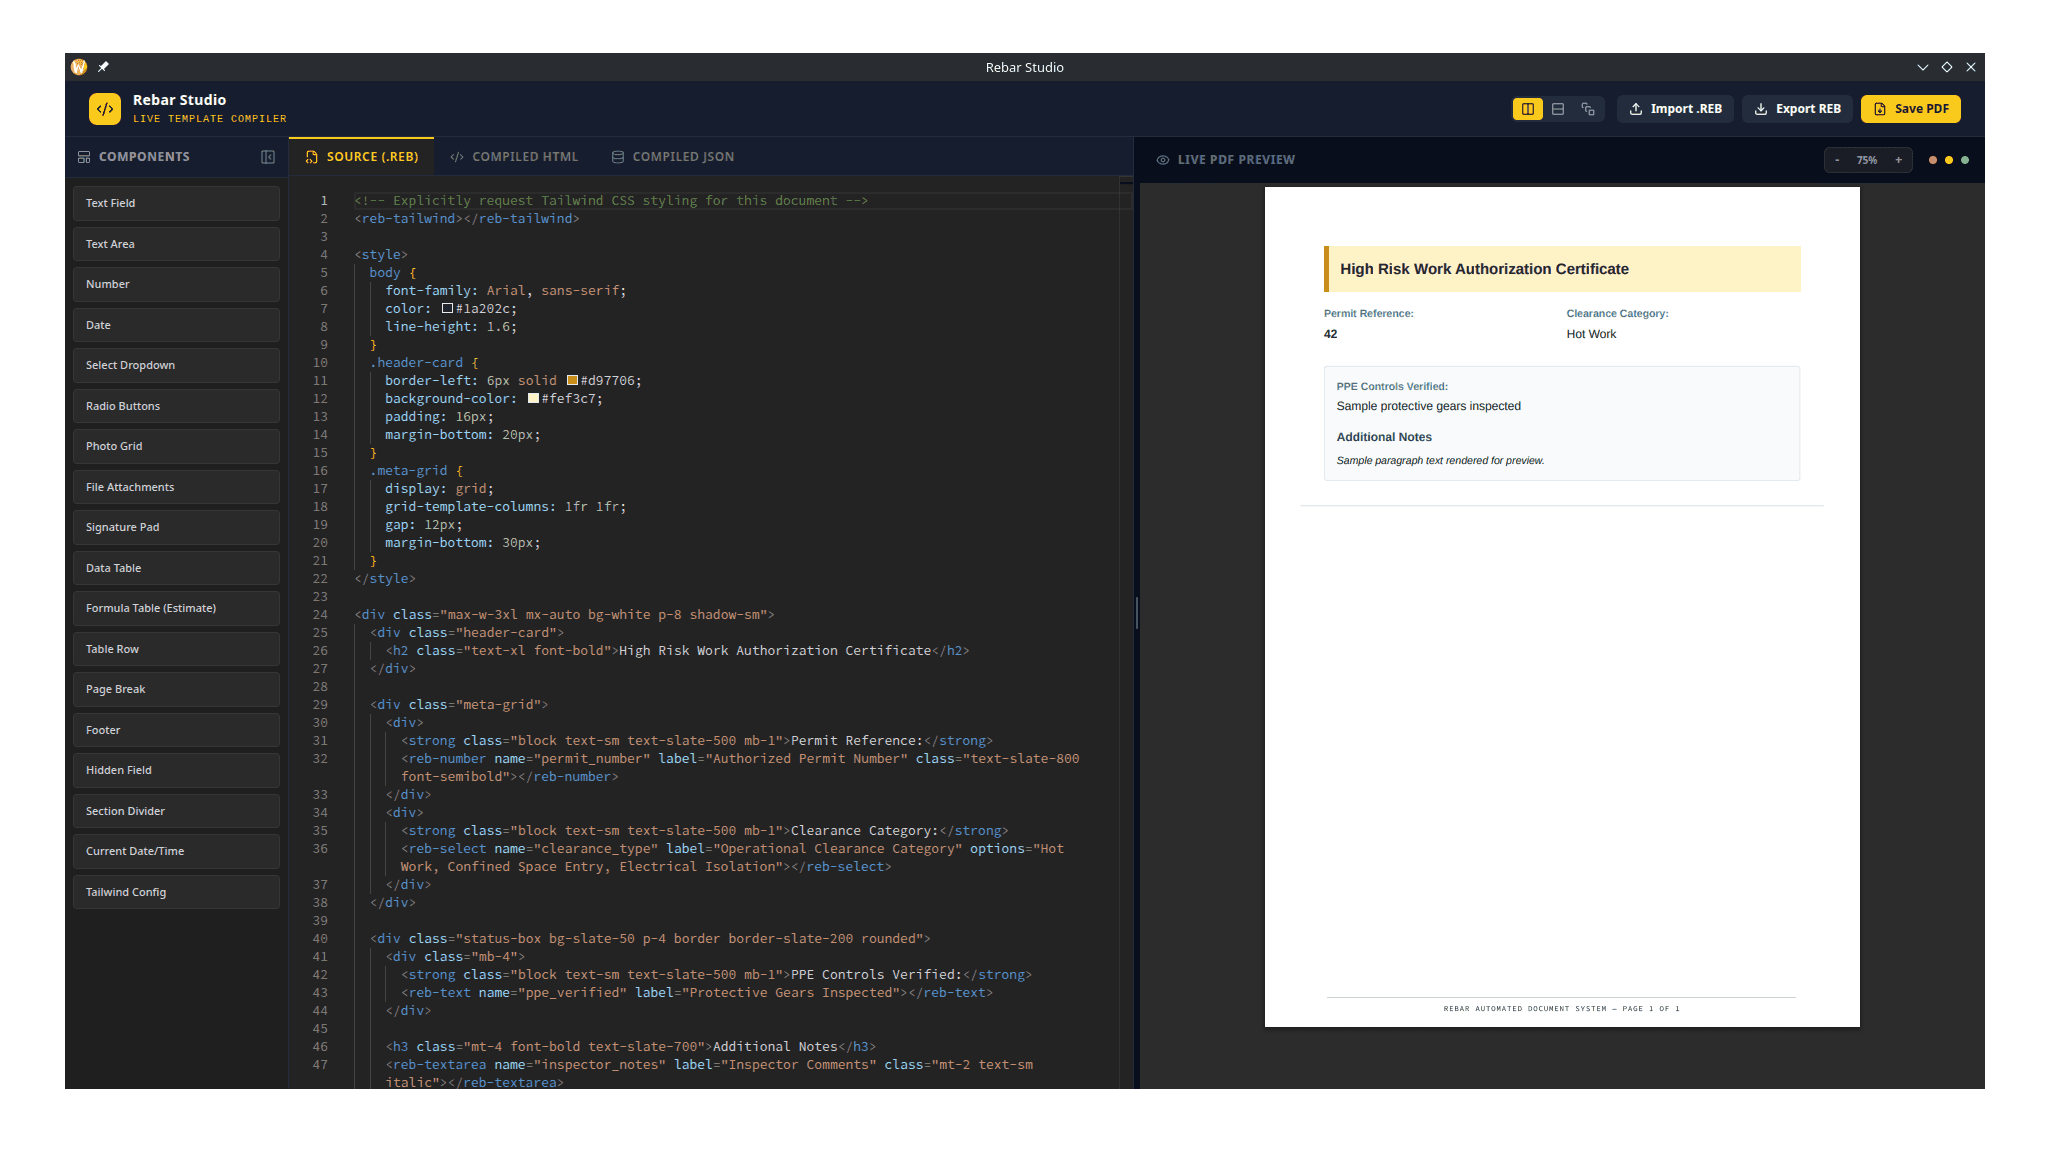Click the editor minimap scrollbar at top
This screenshot has width=2050, height=1166.
point(1126,183)
